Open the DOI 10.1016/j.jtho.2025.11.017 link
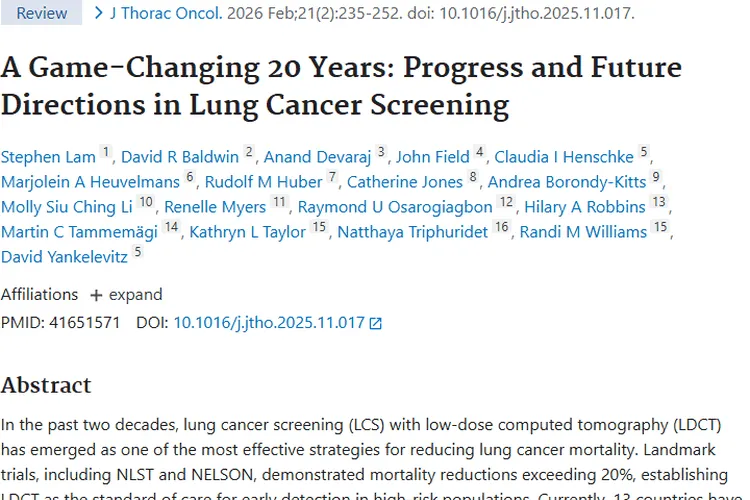This screenshot has width=750, height=500. (269, 323)
